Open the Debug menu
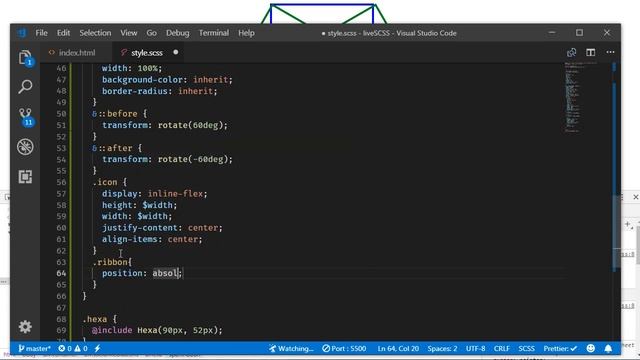The image size is (640, 360). coord(178,33)
